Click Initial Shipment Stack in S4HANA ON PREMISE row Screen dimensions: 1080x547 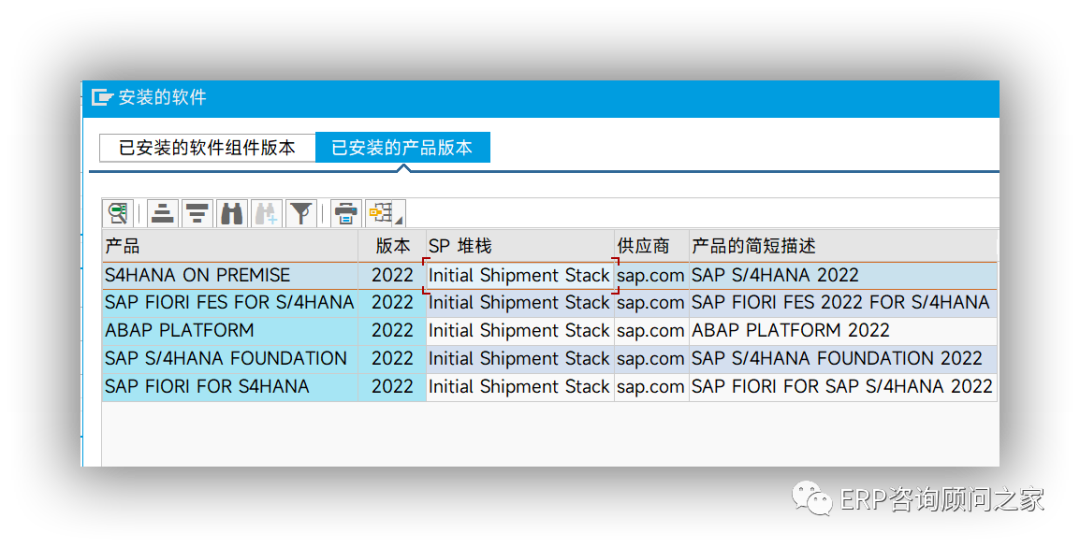tap(520, 276)
